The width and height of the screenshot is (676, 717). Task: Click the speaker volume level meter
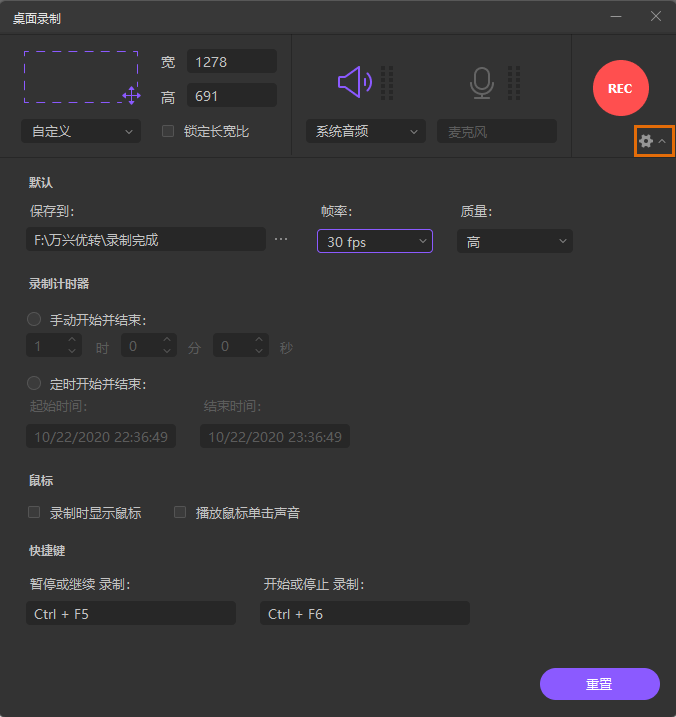click(x=387, y=83)
